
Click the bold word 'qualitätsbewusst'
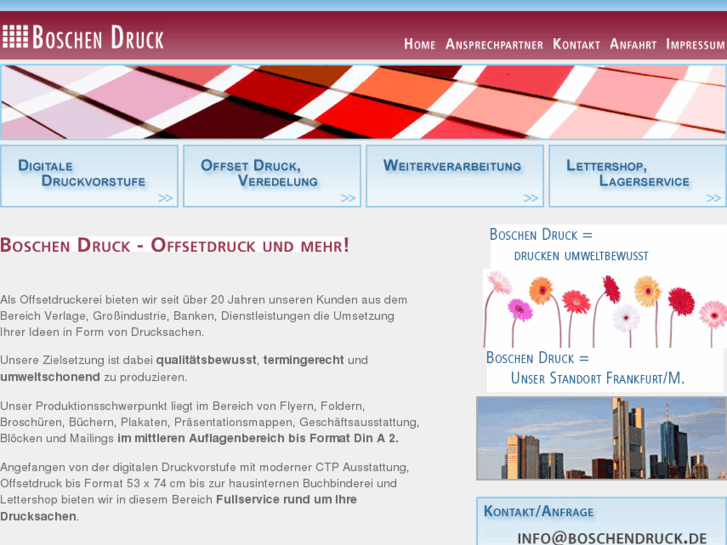[x=206, y=360]
